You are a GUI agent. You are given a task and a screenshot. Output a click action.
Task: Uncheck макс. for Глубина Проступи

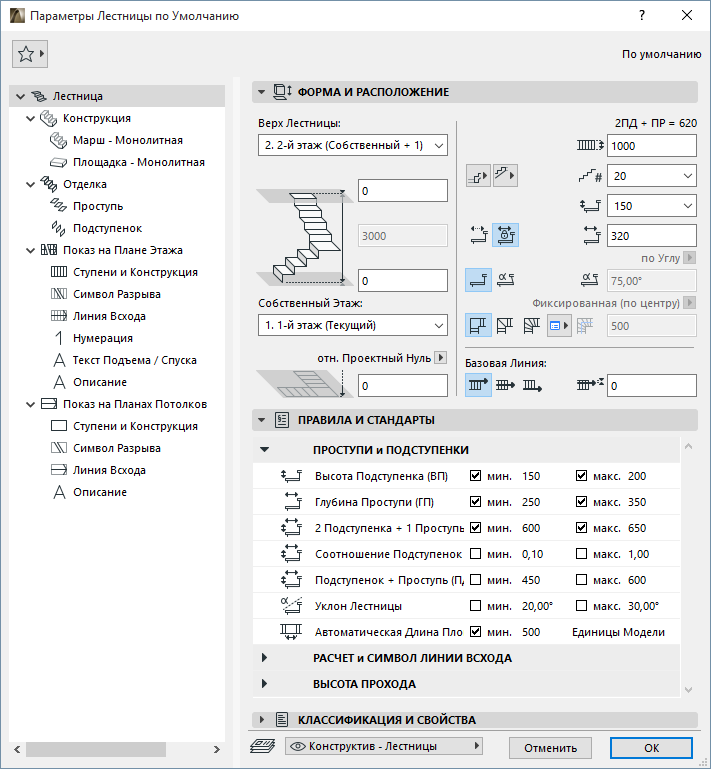[x=581, y=502]
